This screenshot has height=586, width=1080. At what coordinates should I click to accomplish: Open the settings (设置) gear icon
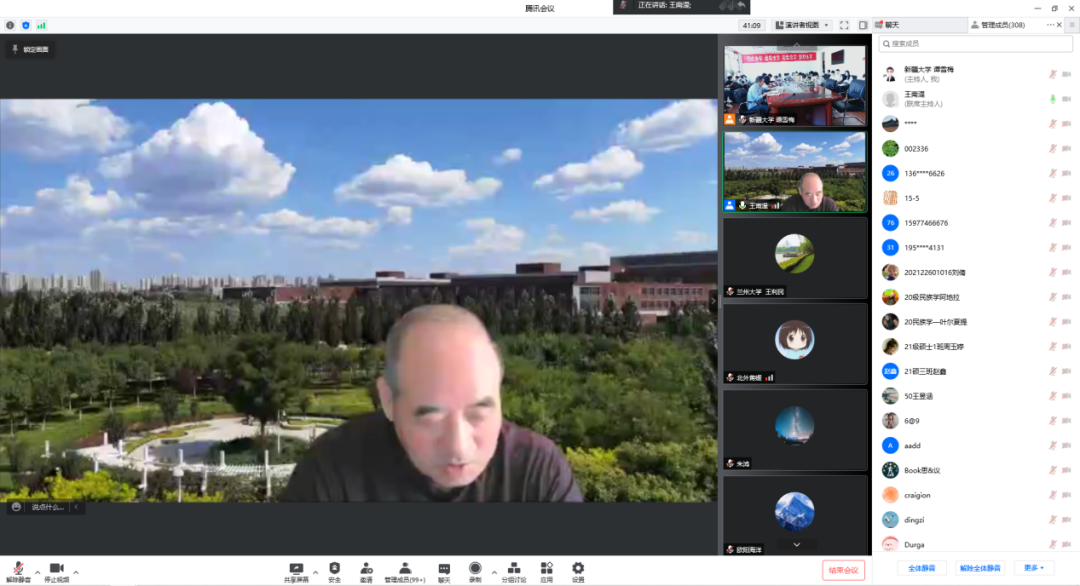[578, 567]
